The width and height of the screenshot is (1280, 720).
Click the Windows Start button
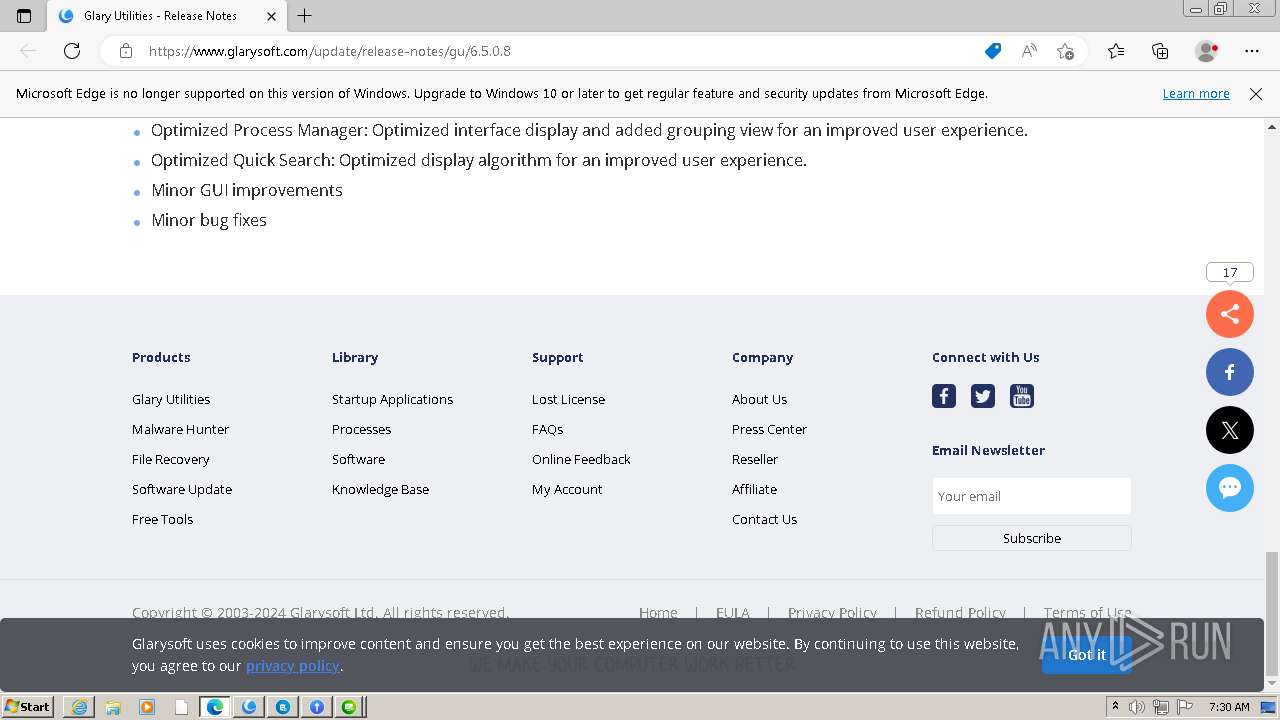pyautogui.click(x=28, y=707)
